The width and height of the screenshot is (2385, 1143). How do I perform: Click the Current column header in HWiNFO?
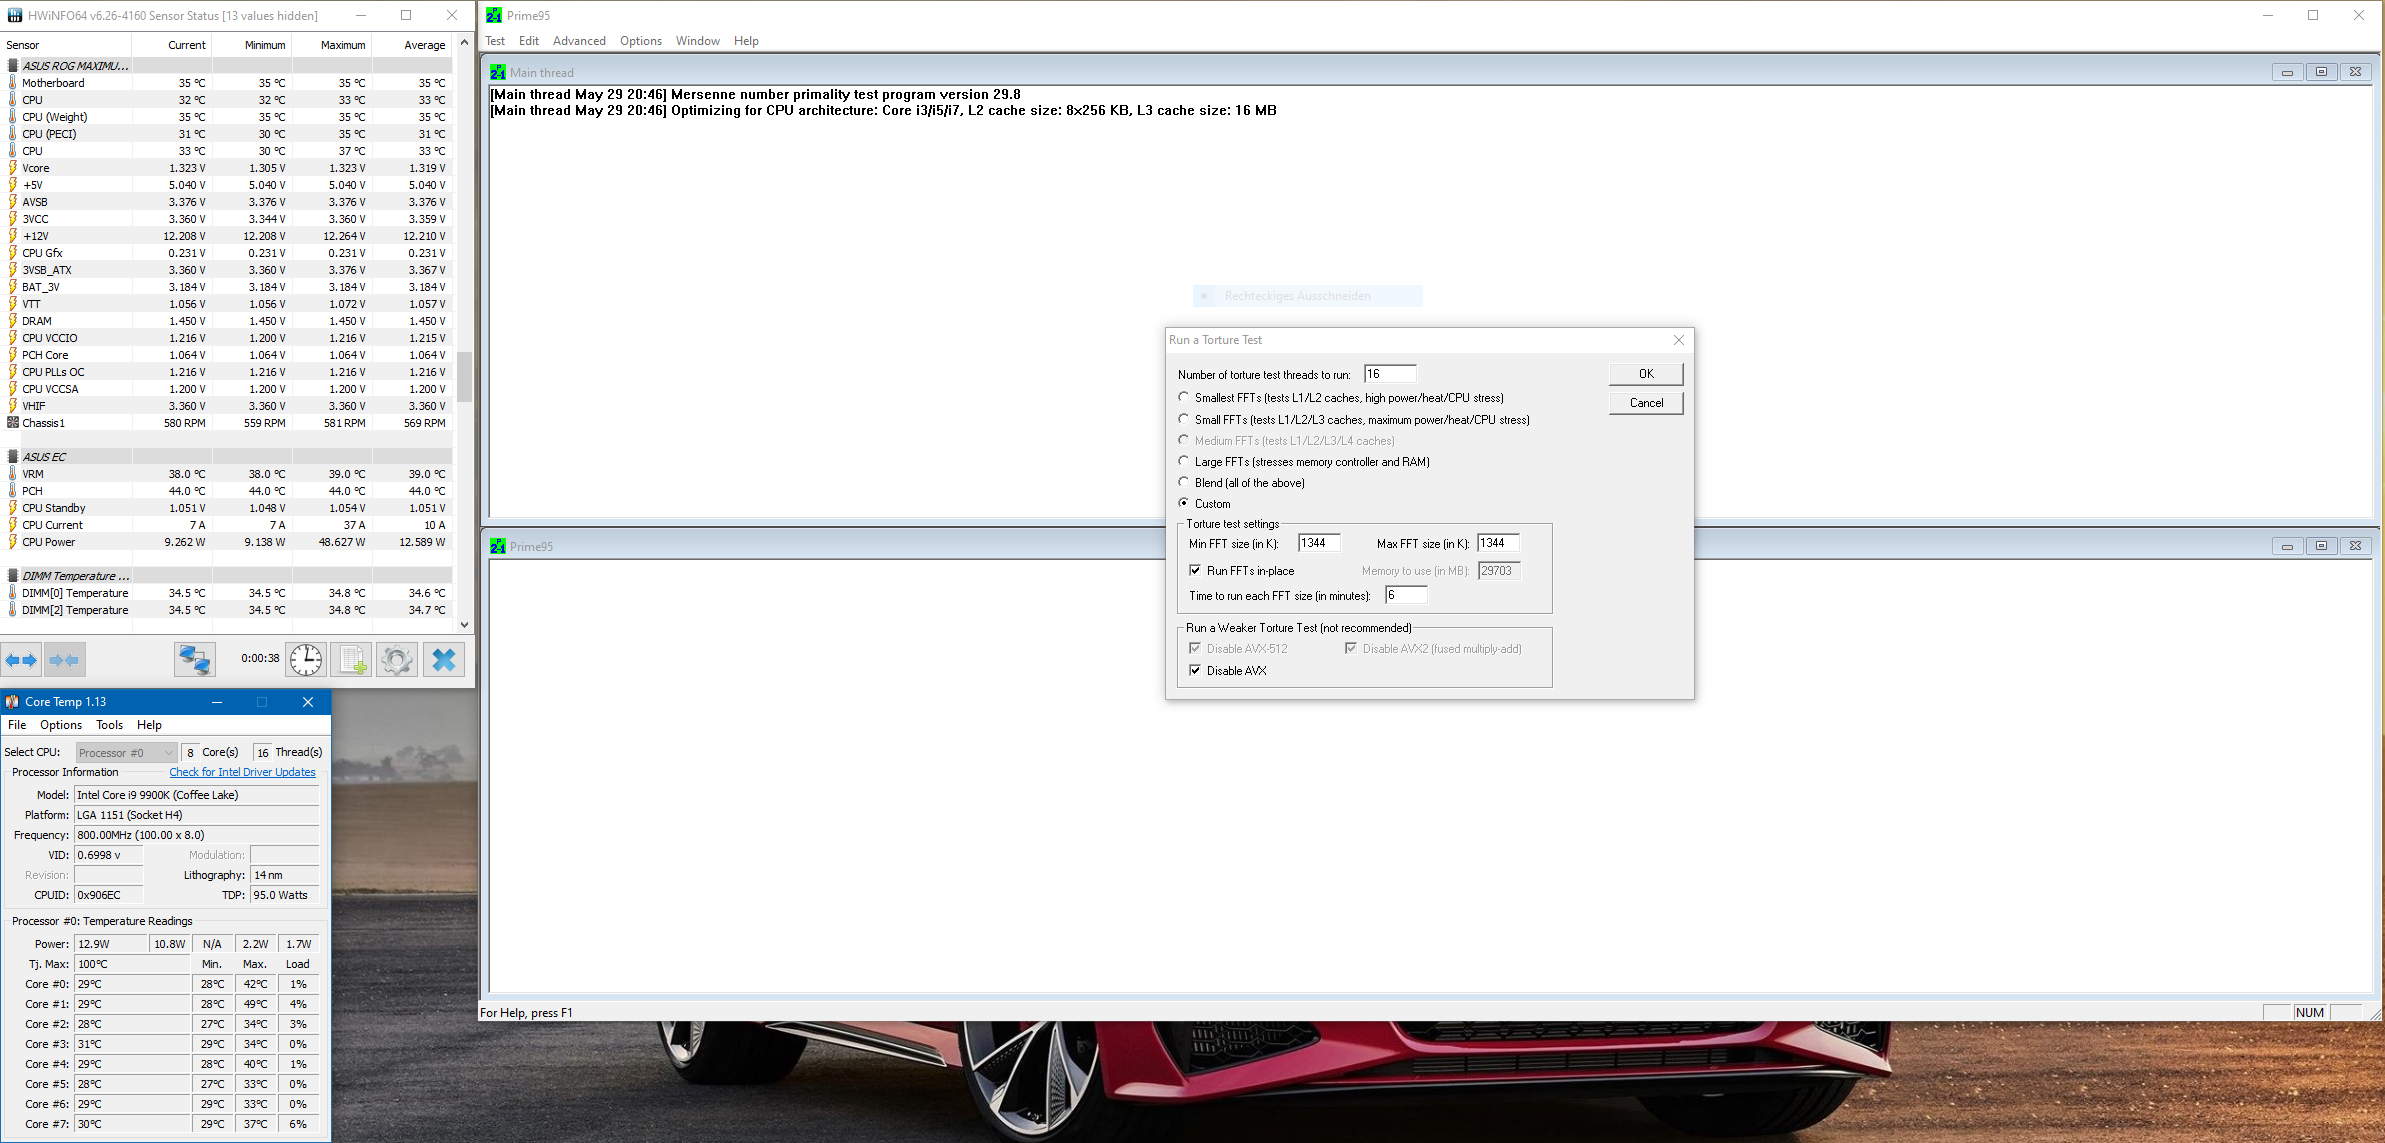click(186, 45)
